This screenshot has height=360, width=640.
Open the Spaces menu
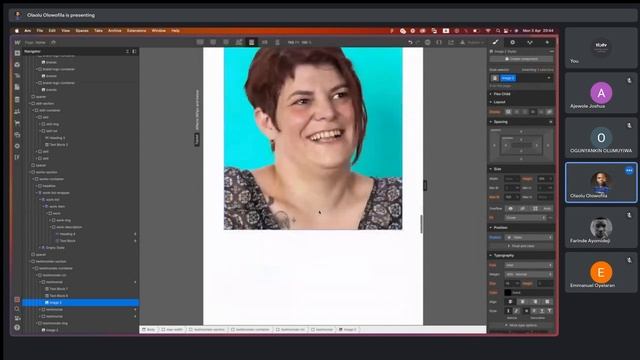[82, 31]
